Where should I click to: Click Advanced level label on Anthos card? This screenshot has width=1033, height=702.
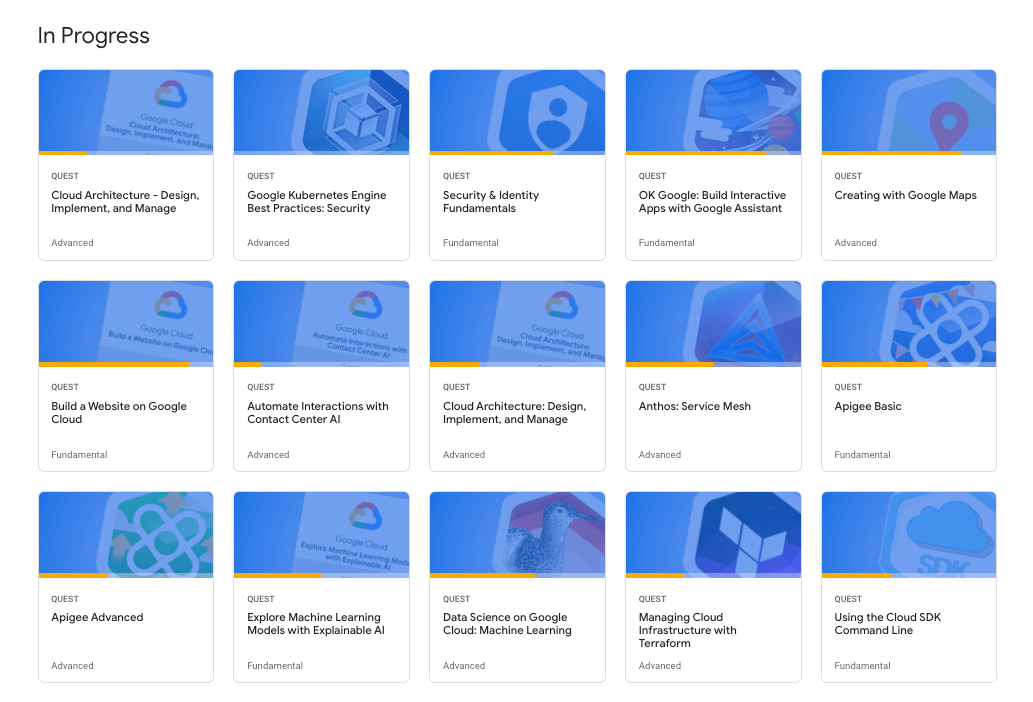click(x=659, y=455)
